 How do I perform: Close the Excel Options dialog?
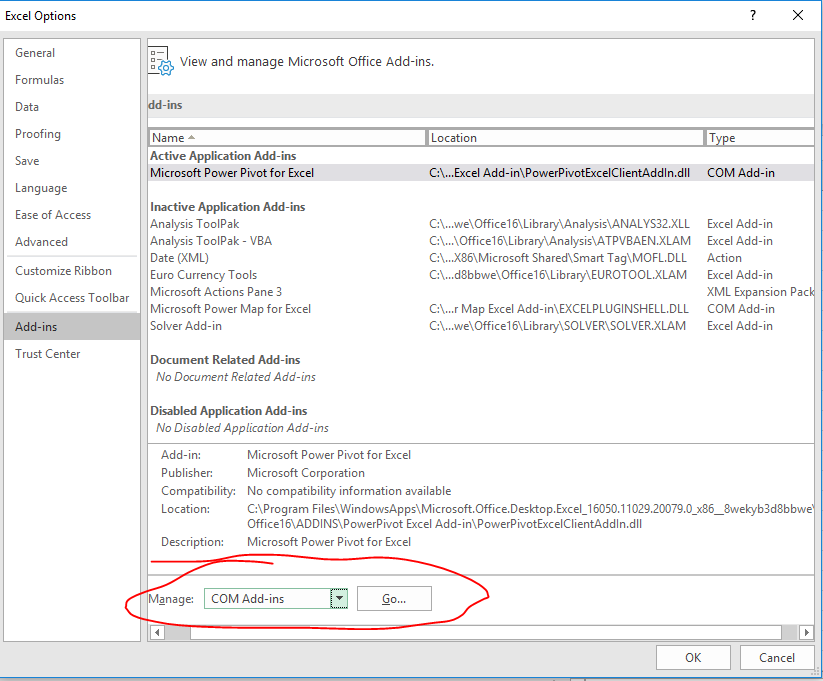(798, 15)
